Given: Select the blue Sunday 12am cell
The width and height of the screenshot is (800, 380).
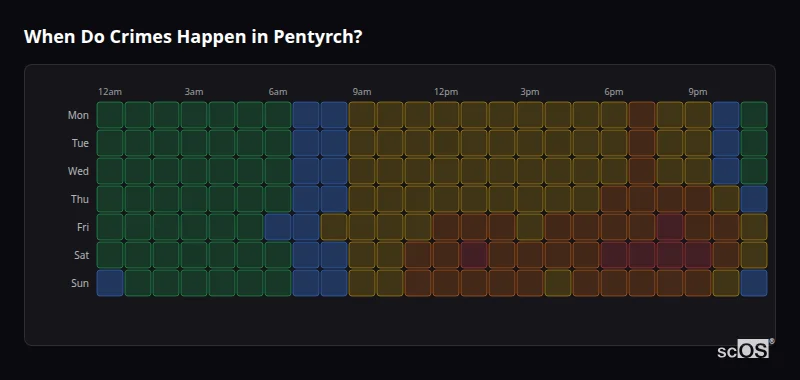Looking at the screenshot, I should tap(110, 283).
